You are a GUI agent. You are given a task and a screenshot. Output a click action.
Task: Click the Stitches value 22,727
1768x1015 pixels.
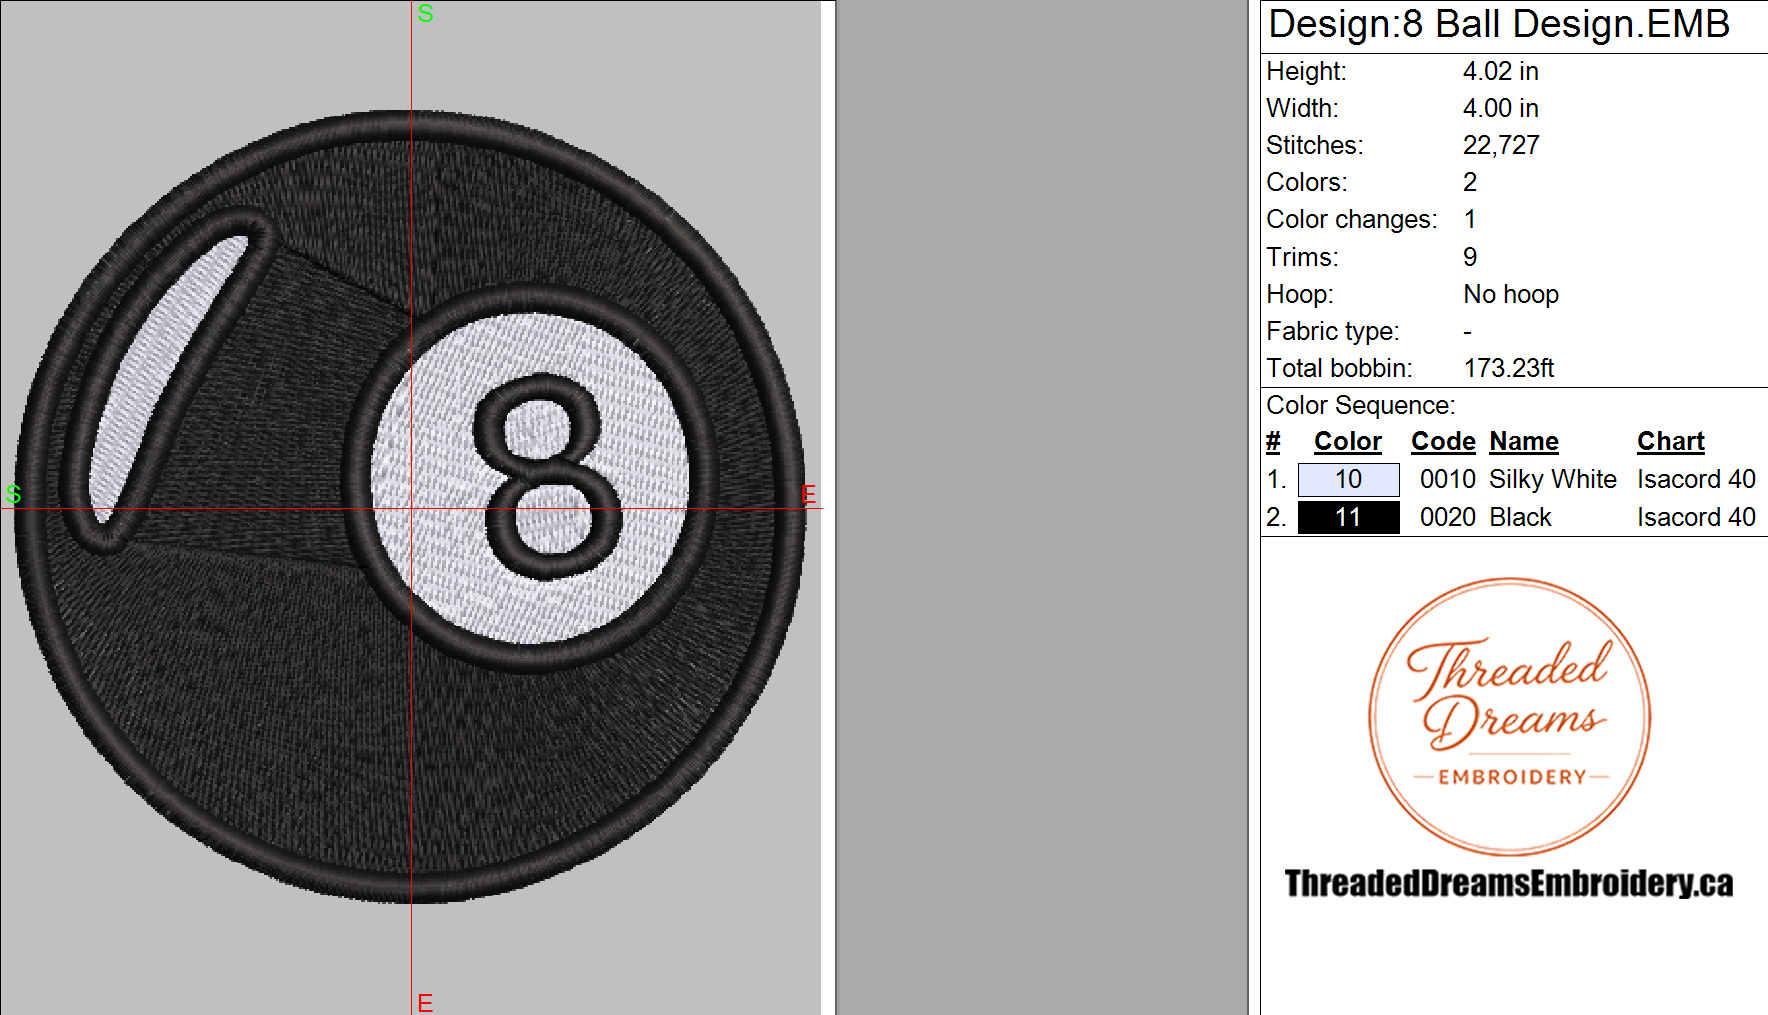1501,146
